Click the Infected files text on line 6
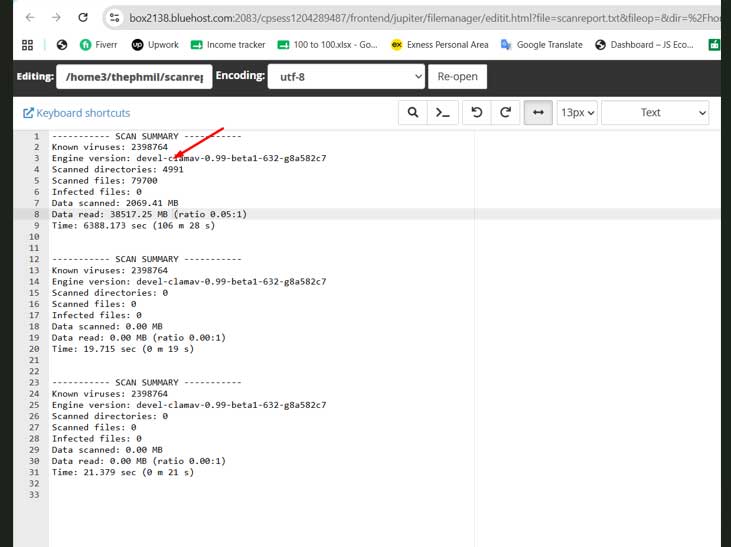This screenshot has width=731, height=547. 97,192
